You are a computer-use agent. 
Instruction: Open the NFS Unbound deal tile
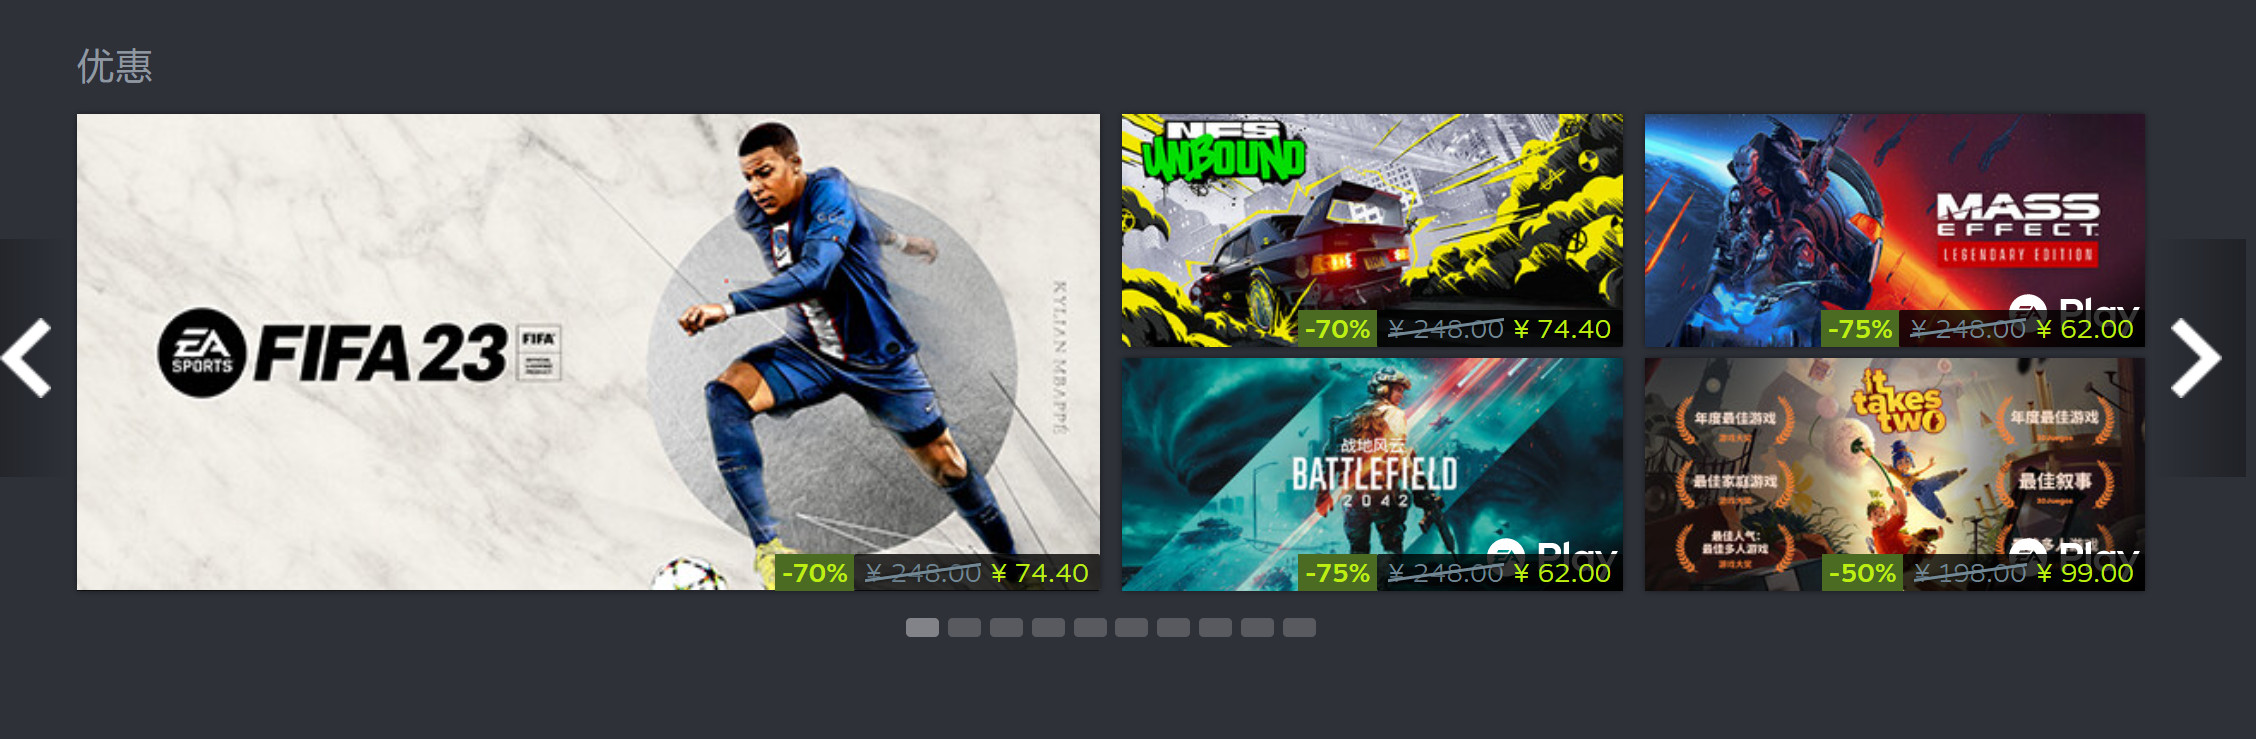pyautogui.click(x=1372, y=230)
